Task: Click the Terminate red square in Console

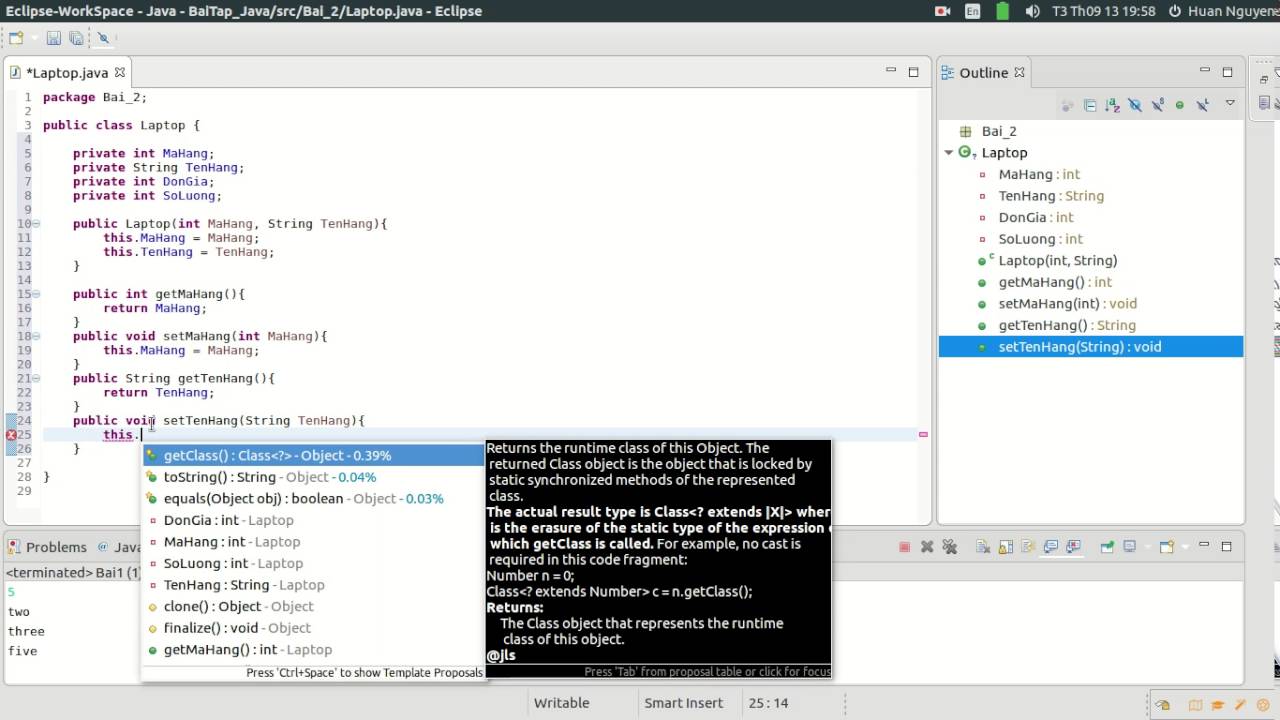Action: tap(905, 547)
